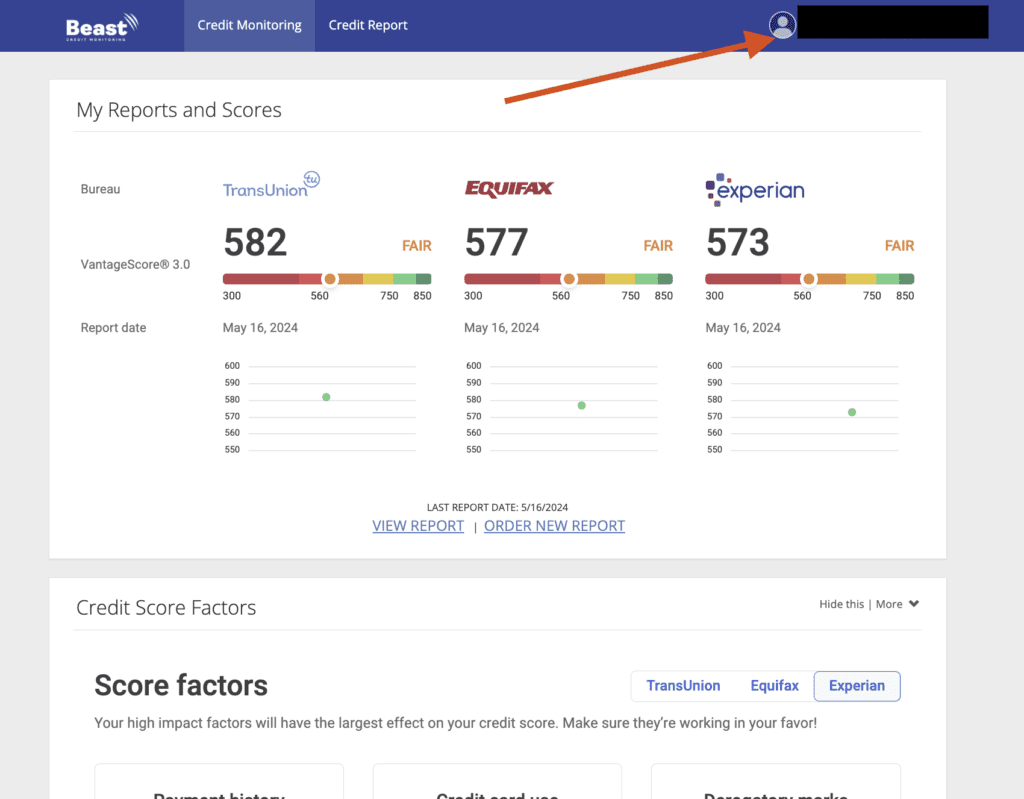Click the VIEW REPORT link
The height and width of the screenshot is (799, 1024).
tap(418, 526)
